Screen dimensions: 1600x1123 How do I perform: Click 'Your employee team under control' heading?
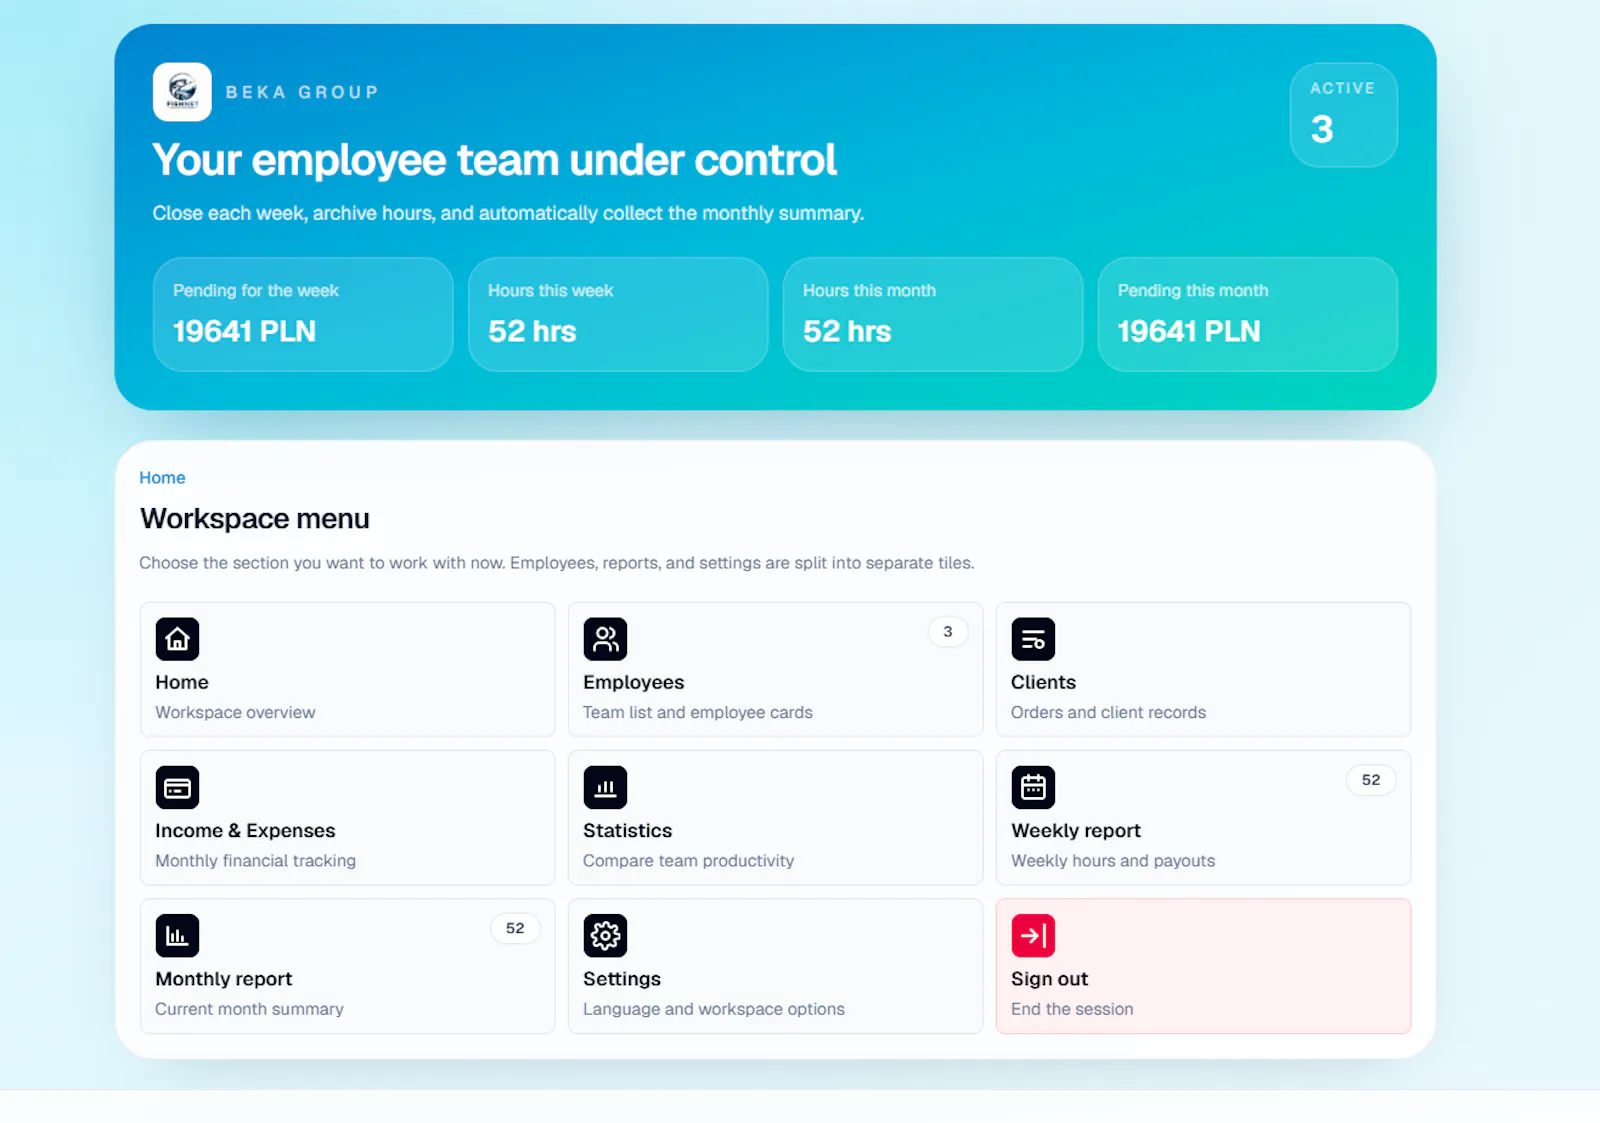click(494, 160)
